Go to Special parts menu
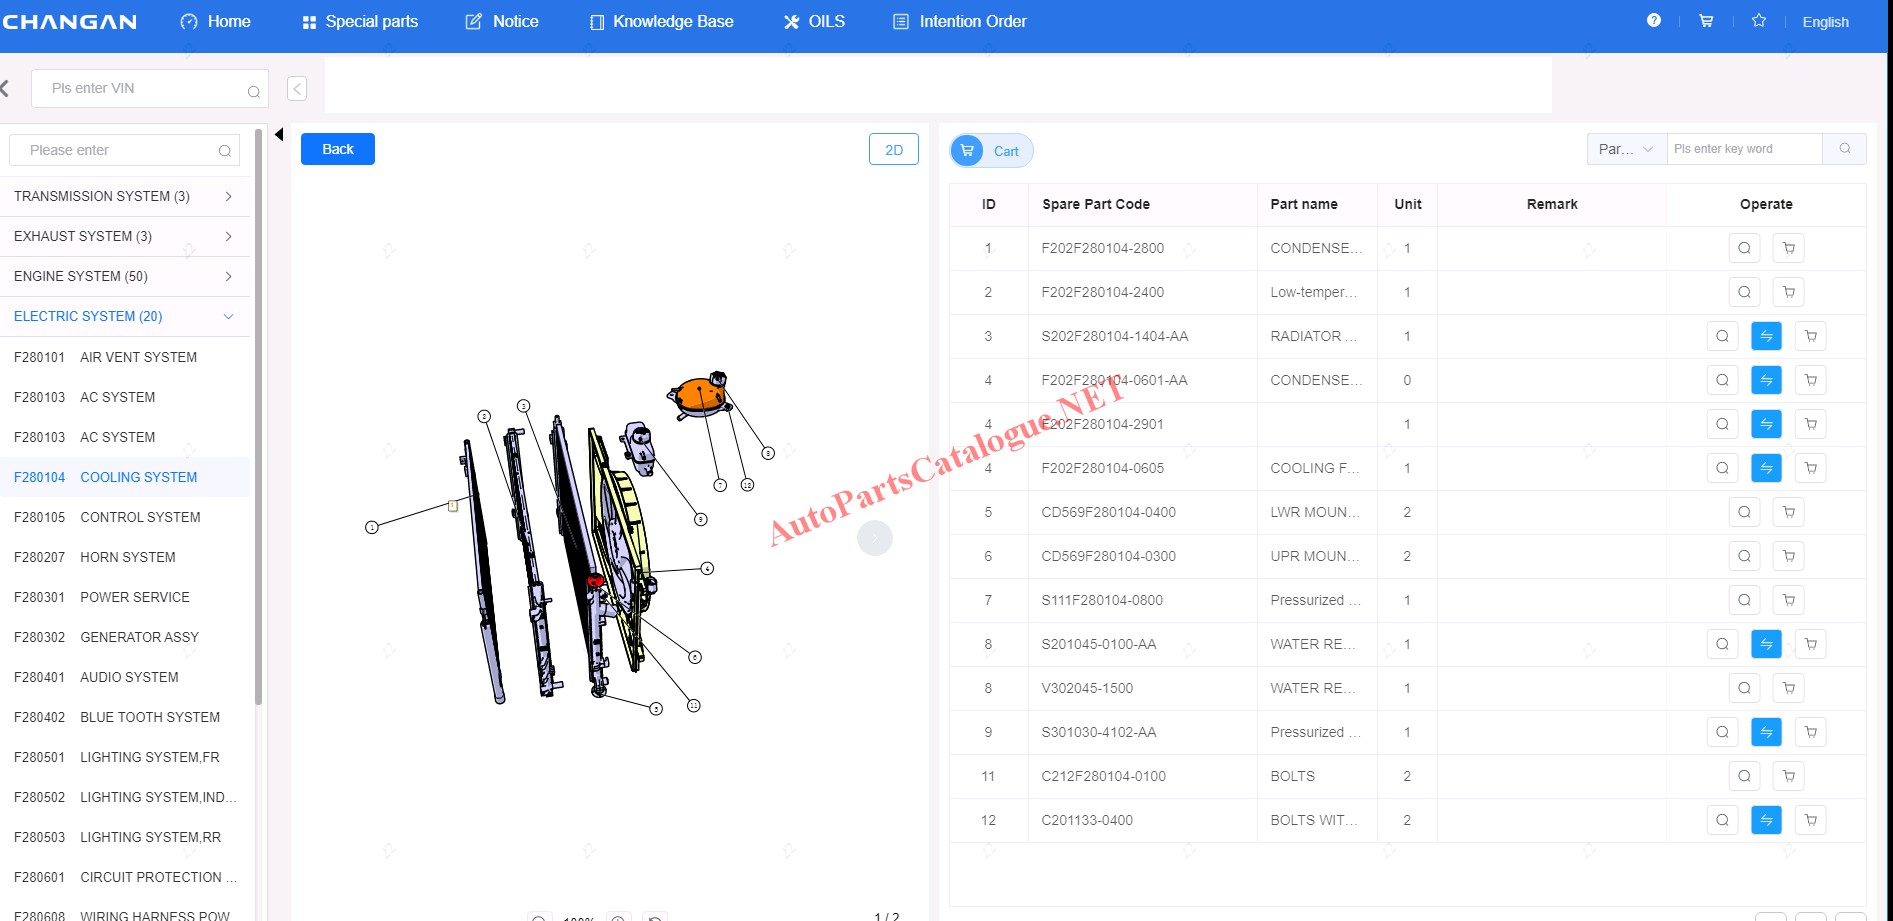Viewport: 1893px width, 921px height. [x=360, y=22]
